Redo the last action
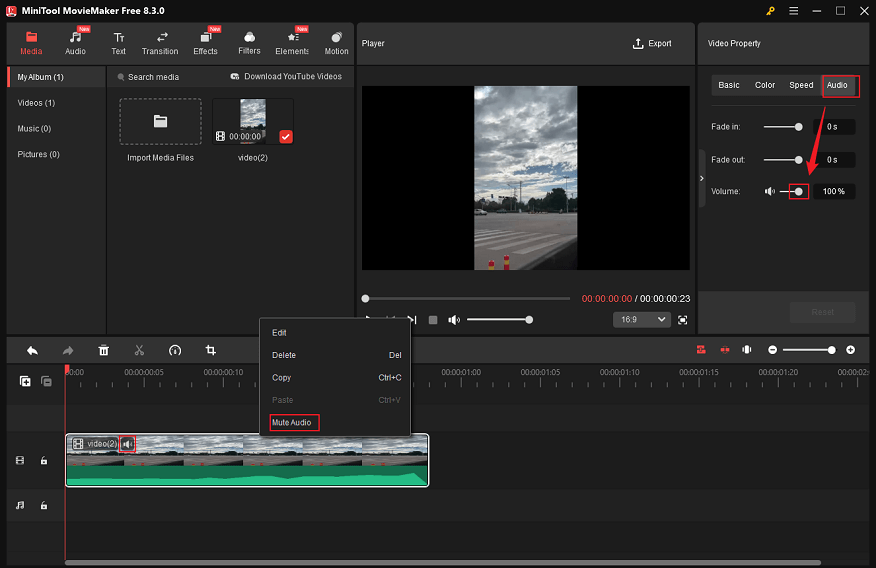The image size is (876, 568). coord(68,350)
